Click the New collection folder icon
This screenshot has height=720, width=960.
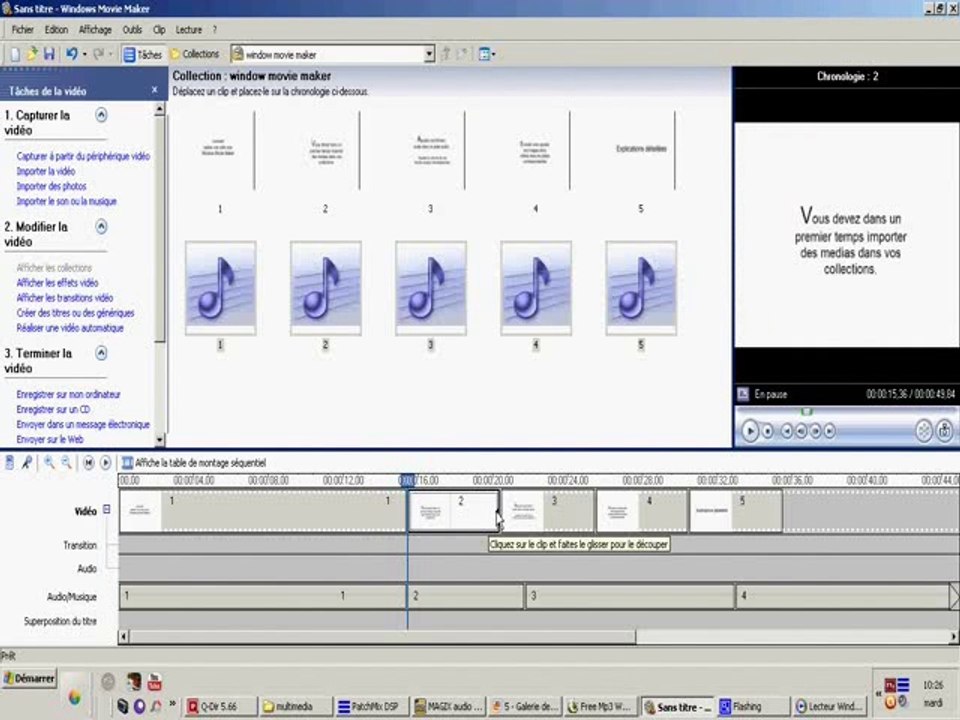click(x=463, y=54)
